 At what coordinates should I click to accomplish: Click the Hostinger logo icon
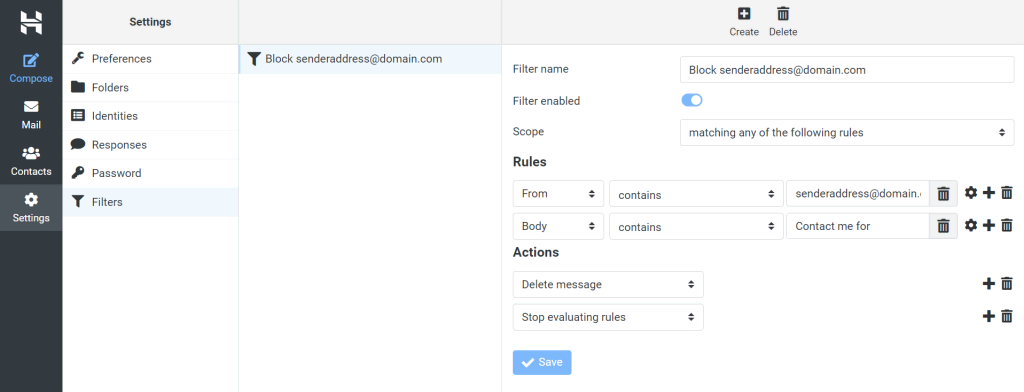31,22
